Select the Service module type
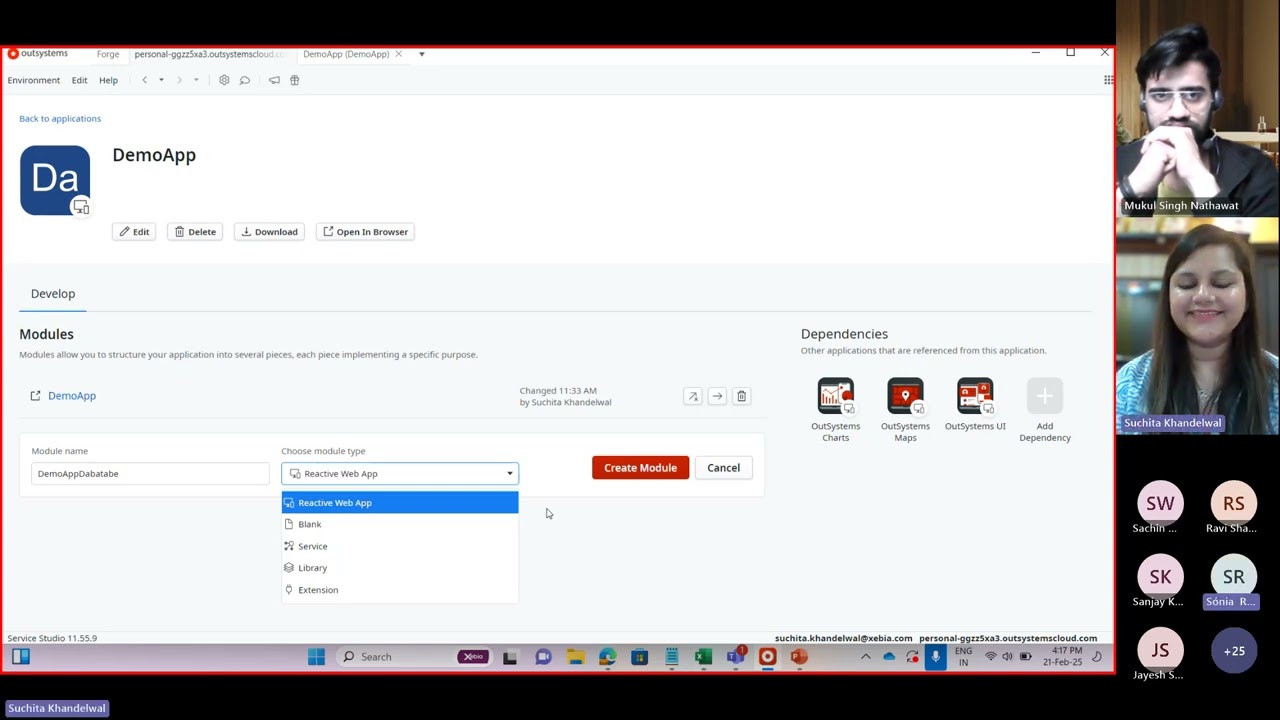Viewport: 1280px width, 720px height. click(400, 546)
